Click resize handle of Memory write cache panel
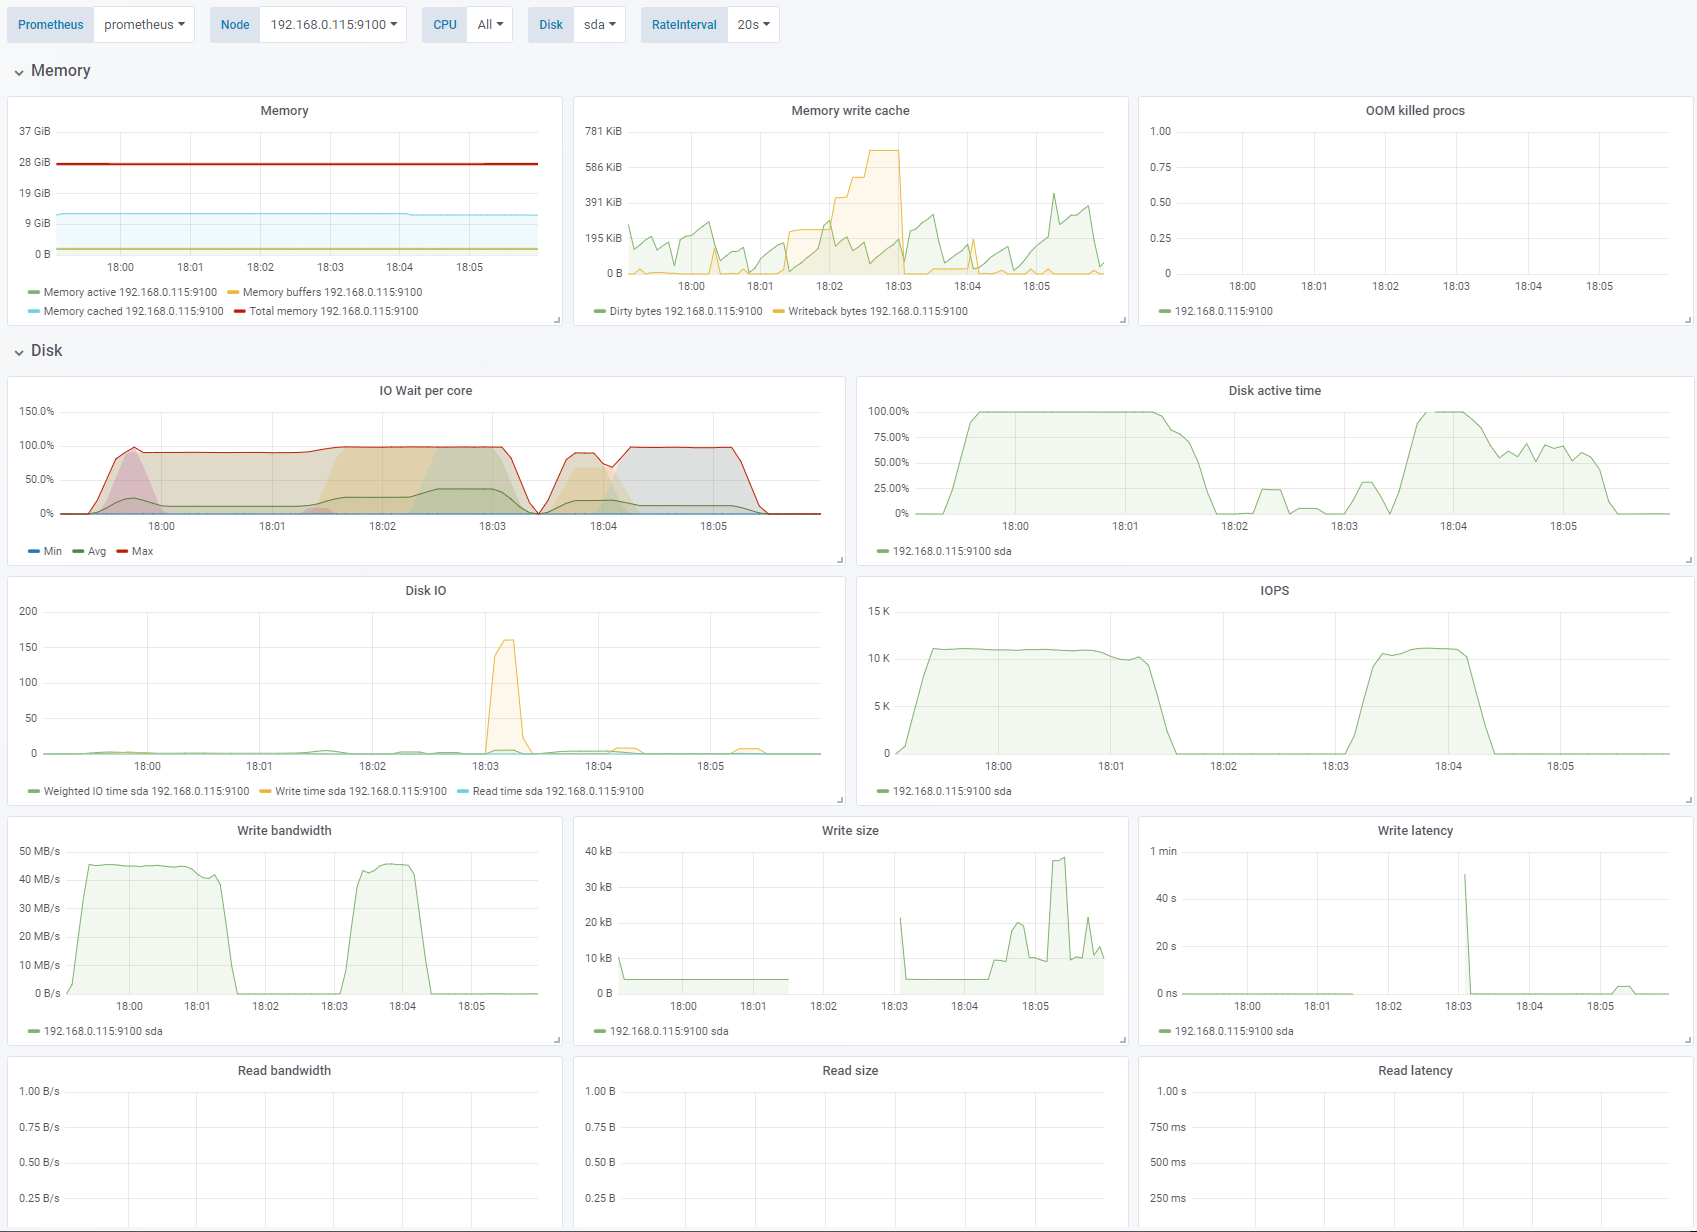This screenshot has height=1232, width=1697. (1123, 320)
